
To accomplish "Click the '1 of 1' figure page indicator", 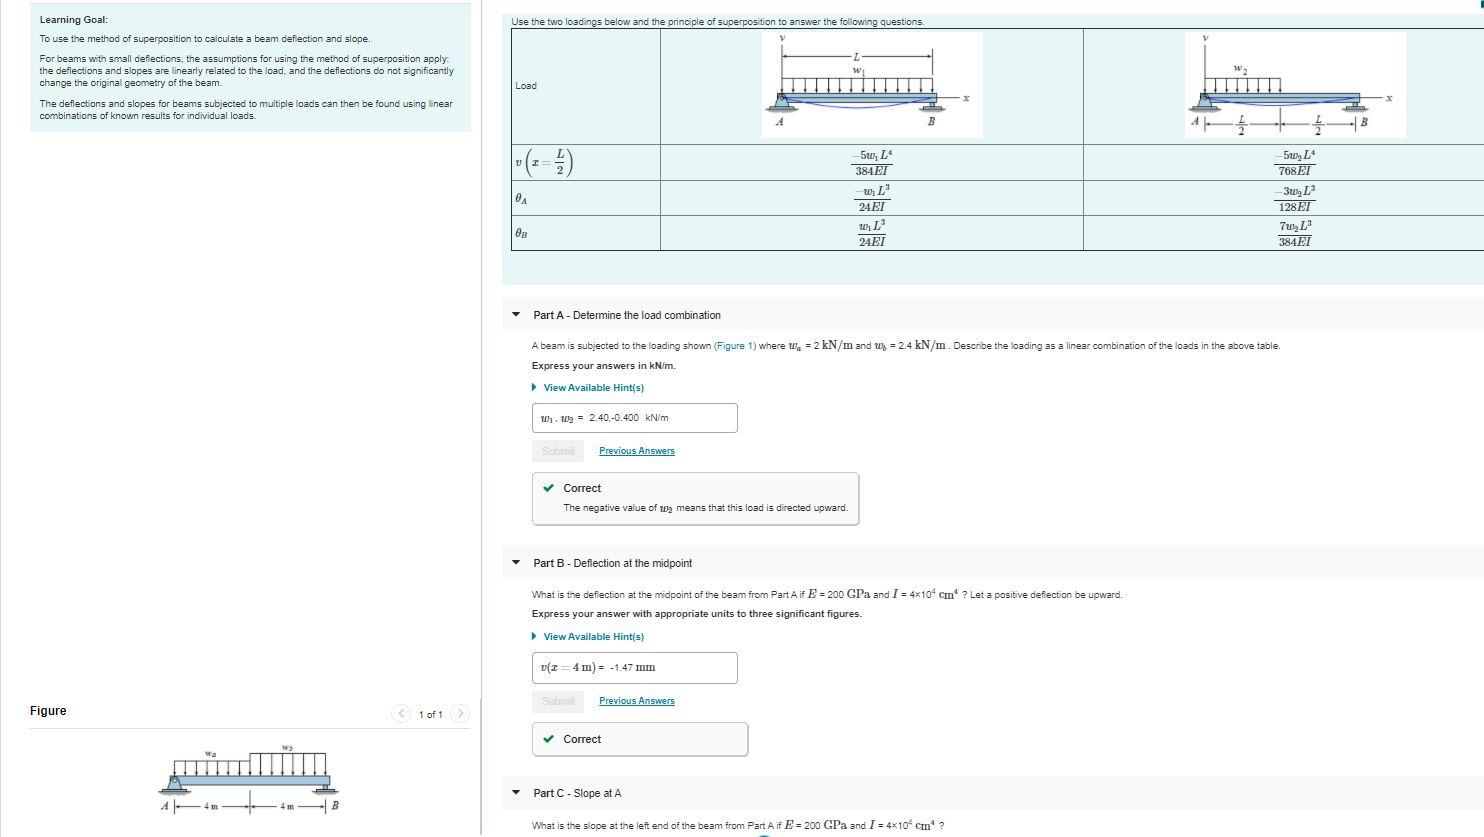I will click(x=430, y=714).
